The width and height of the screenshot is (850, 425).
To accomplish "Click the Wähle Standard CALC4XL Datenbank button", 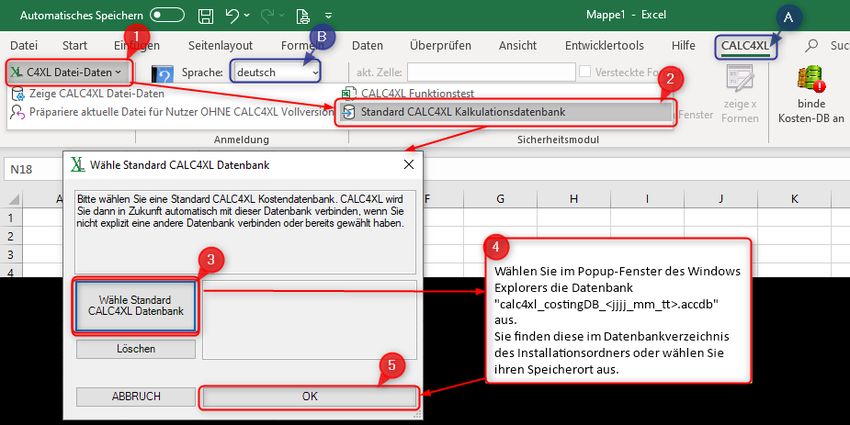I will click(x=136, y=306).
